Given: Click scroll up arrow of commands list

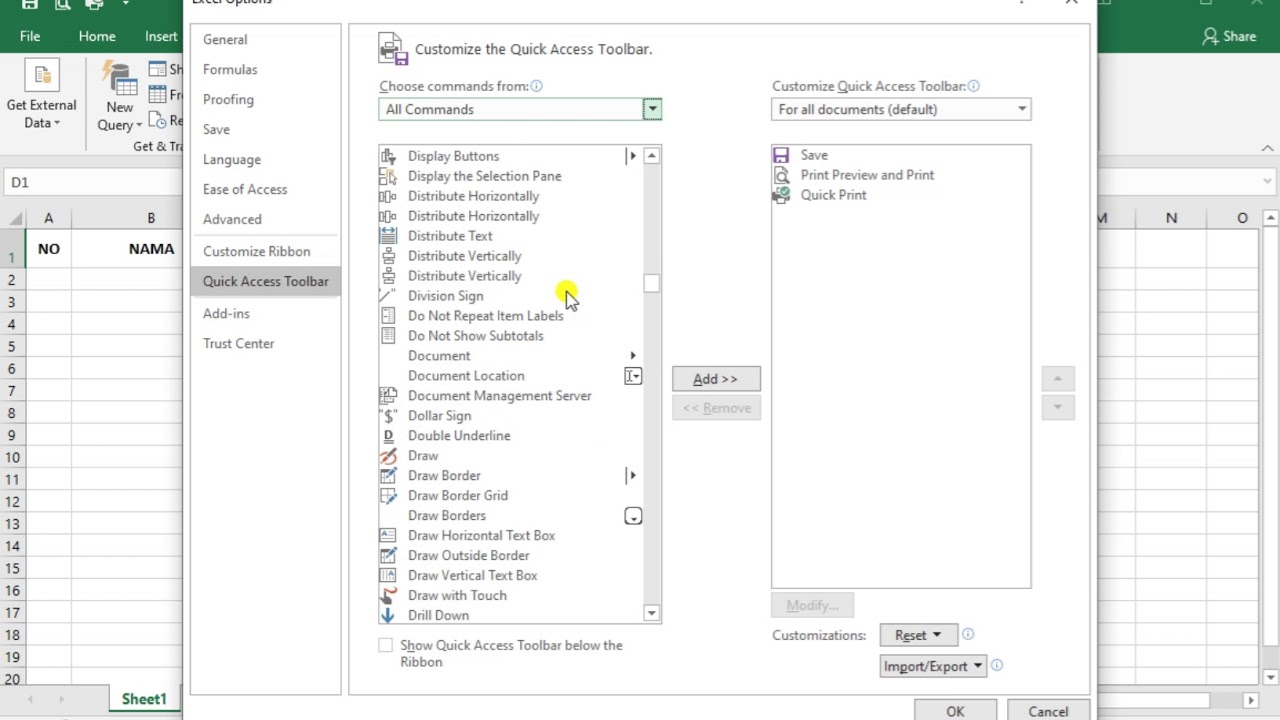Looking at the screenshot, I should click(652, 155).
